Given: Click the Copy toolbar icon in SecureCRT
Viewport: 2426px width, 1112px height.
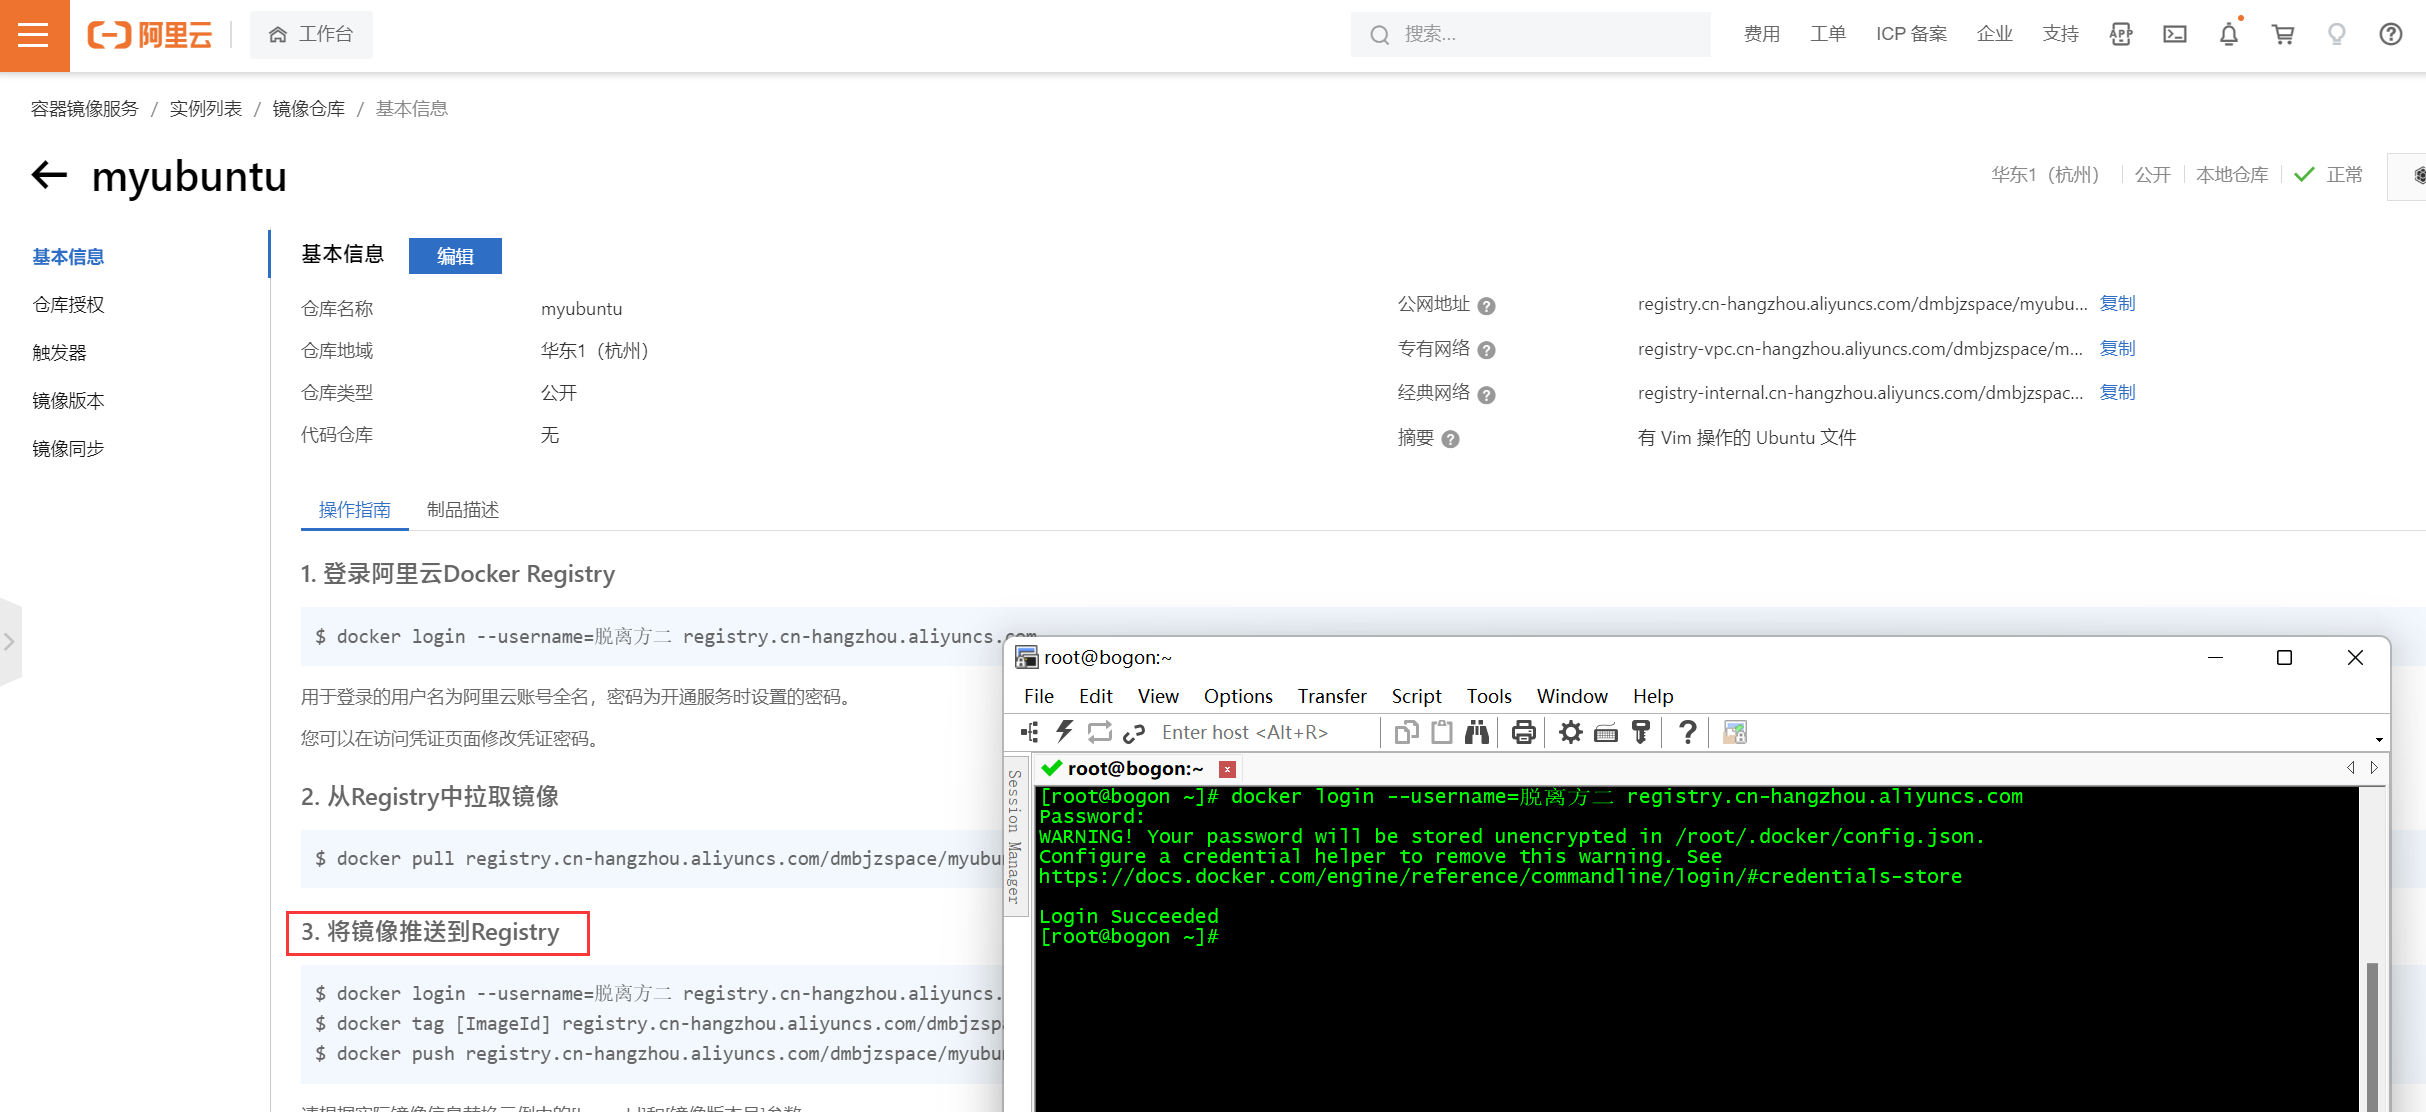Looking at the screenshot, I should point(1406,732).
